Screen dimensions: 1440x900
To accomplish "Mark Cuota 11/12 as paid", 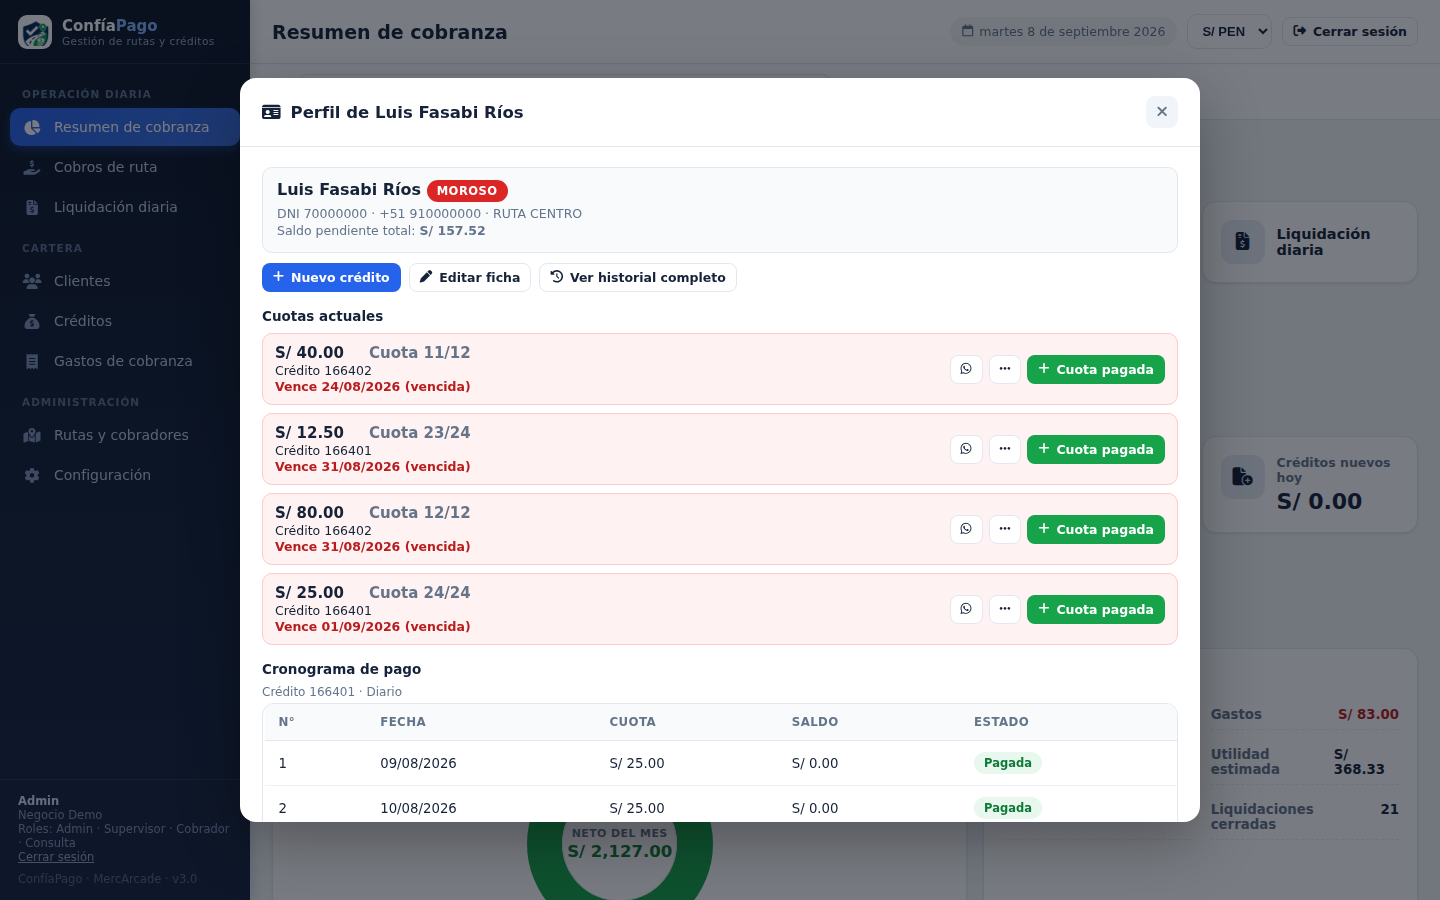I will 1096,369.
